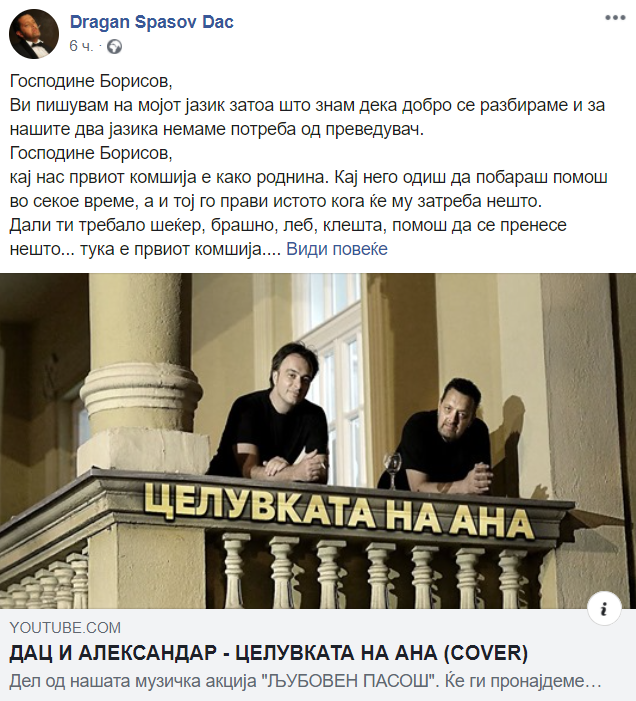Open Dragan Spasov Dac's profile picture
636x701 pixels.
(34, 34)
